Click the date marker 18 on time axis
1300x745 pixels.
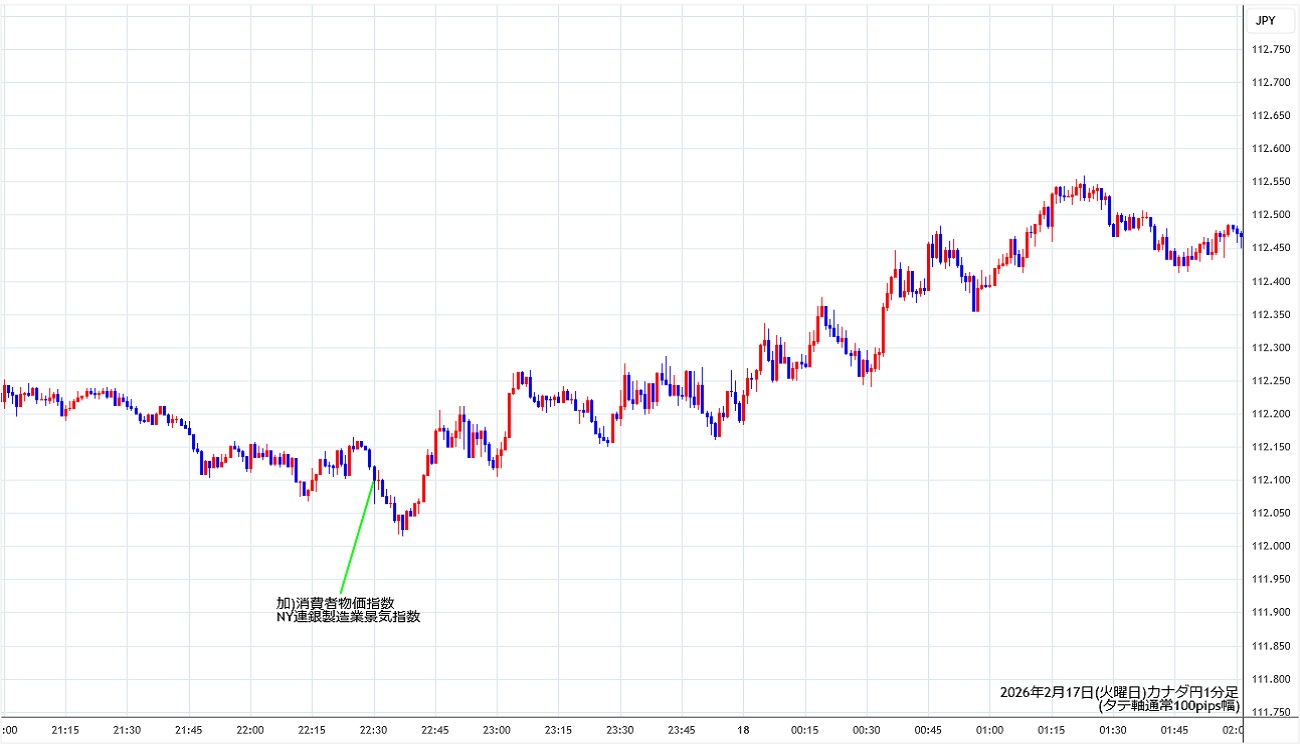[743, 730]
